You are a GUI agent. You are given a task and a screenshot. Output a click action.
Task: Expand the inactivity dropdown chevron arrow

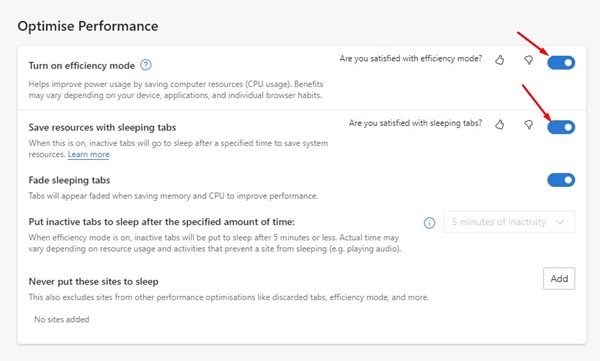point(560,222)
